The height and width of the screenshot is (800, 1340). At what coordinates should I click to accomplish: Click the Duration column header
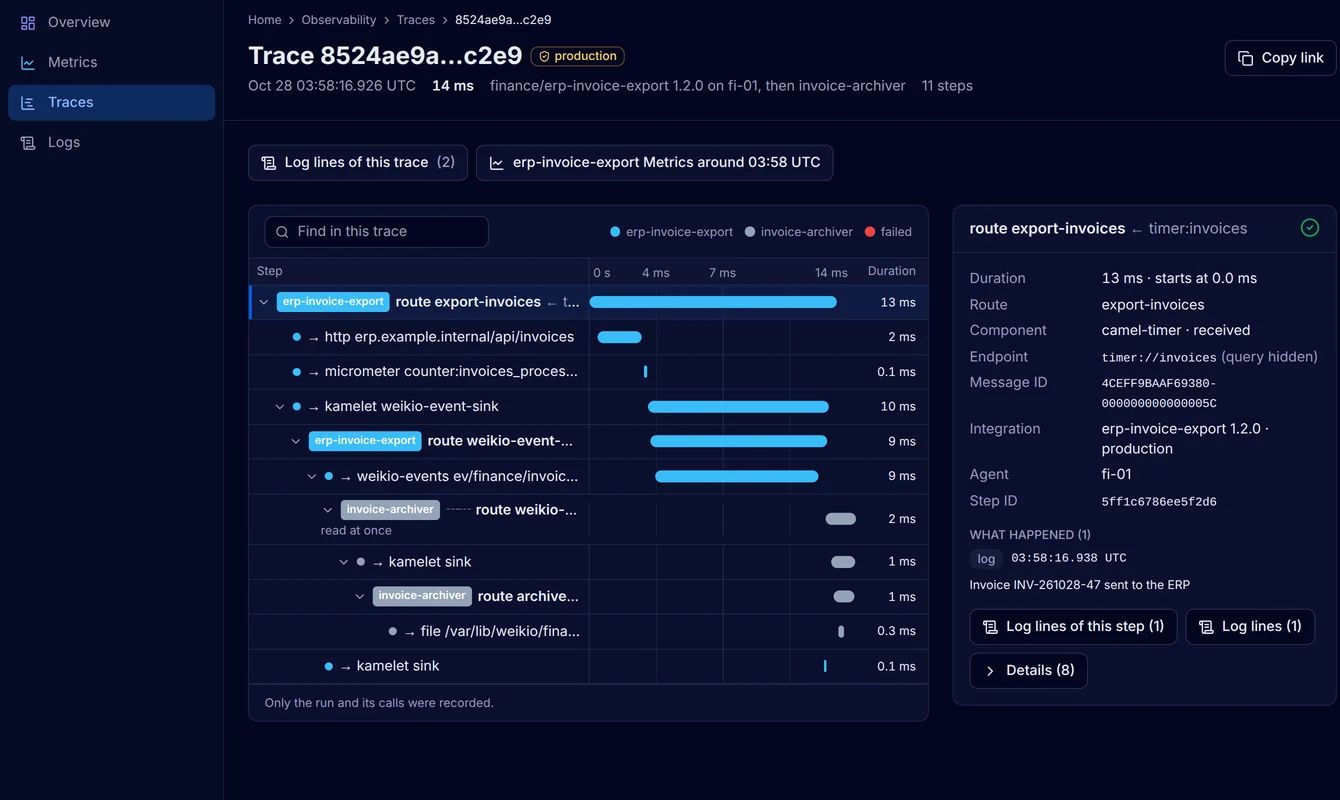(892, 271)
